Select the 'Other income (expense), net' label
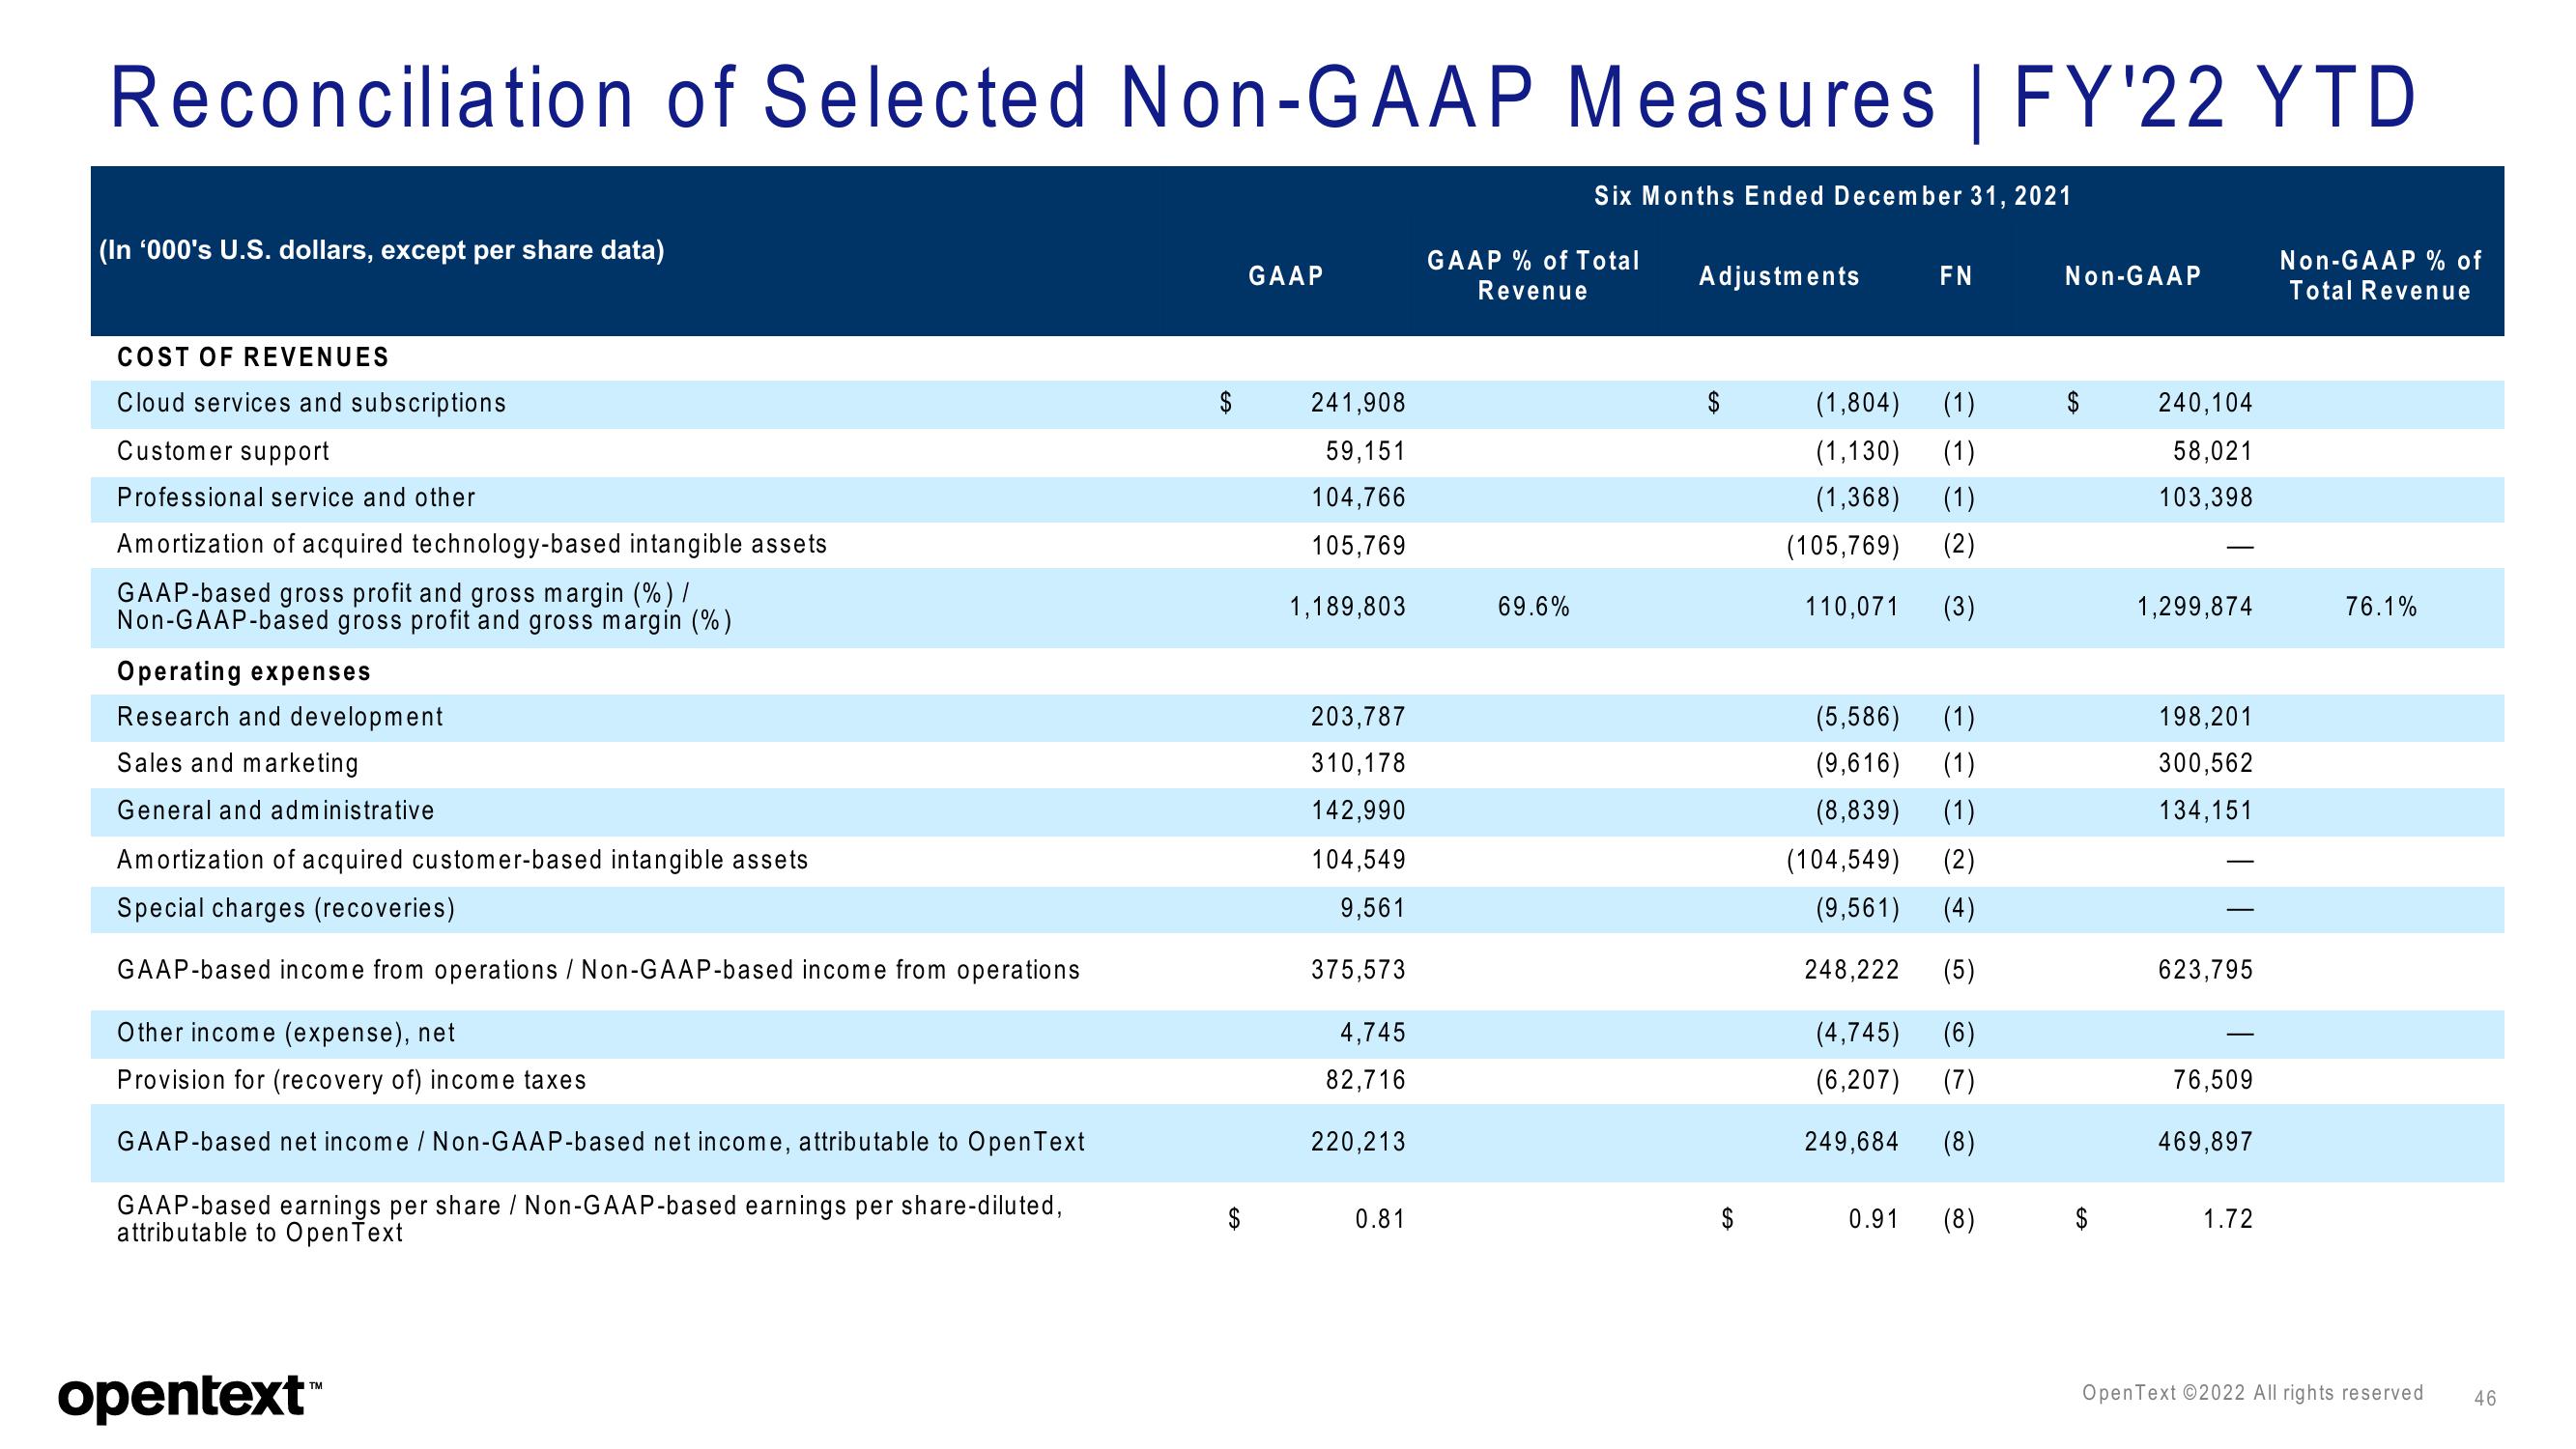The image size is (2576, 1449). coord(286,1033)
